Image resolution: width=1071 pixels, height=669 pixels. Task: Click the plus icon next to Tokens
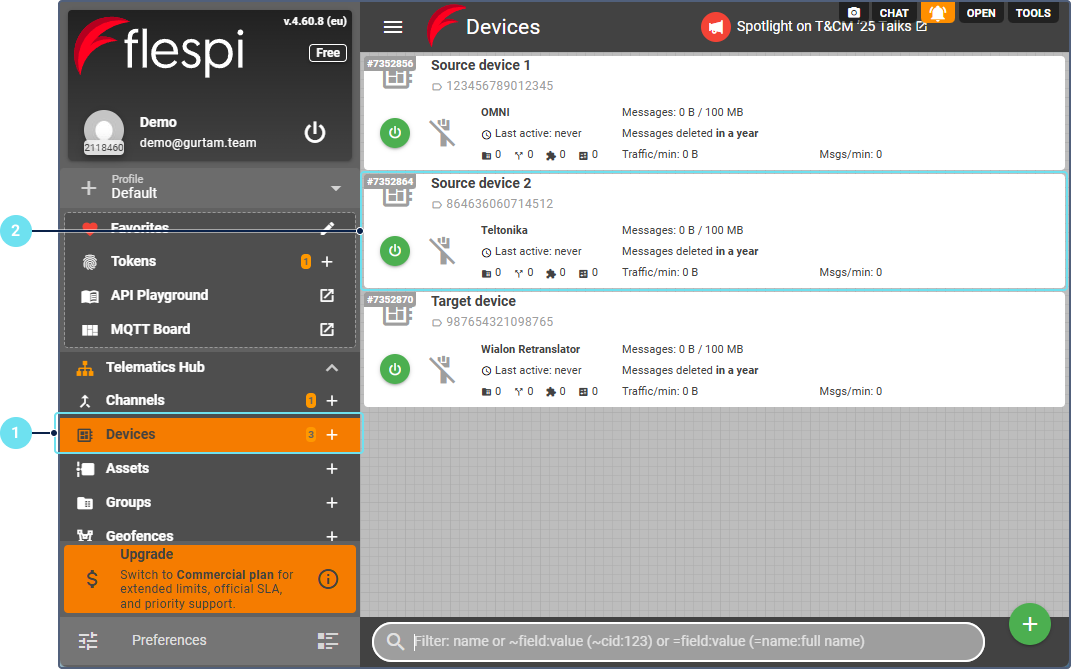[327, 262]
